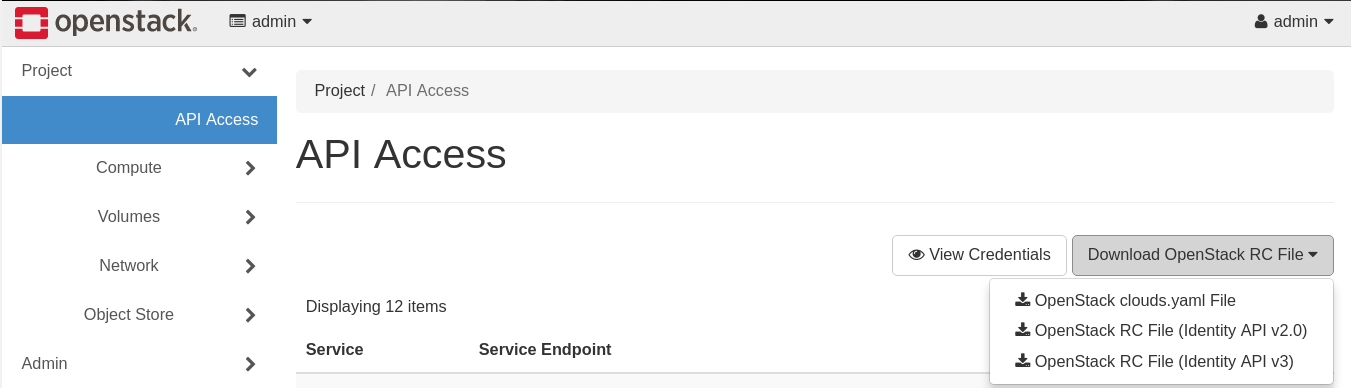Open the admin project dropdown
This screenshot has height=388, width=1351.
click(271, 22)
